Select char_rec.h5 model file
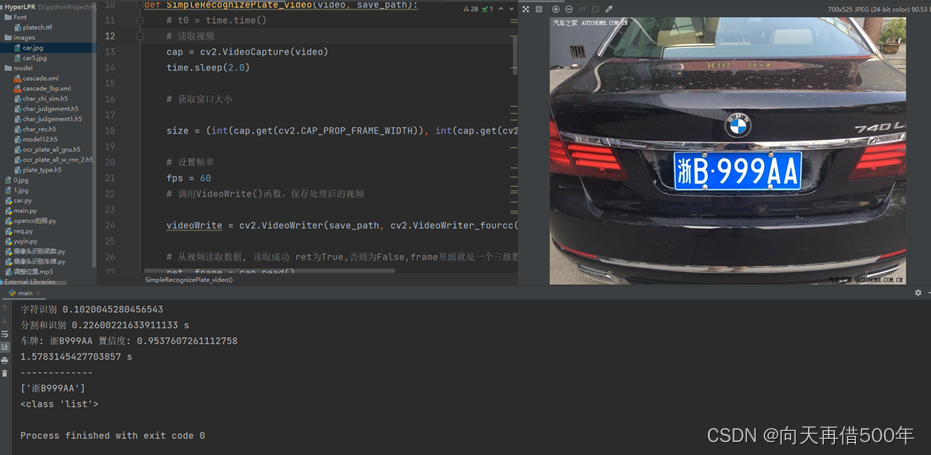931x455 pixels. tap(35, 129)
